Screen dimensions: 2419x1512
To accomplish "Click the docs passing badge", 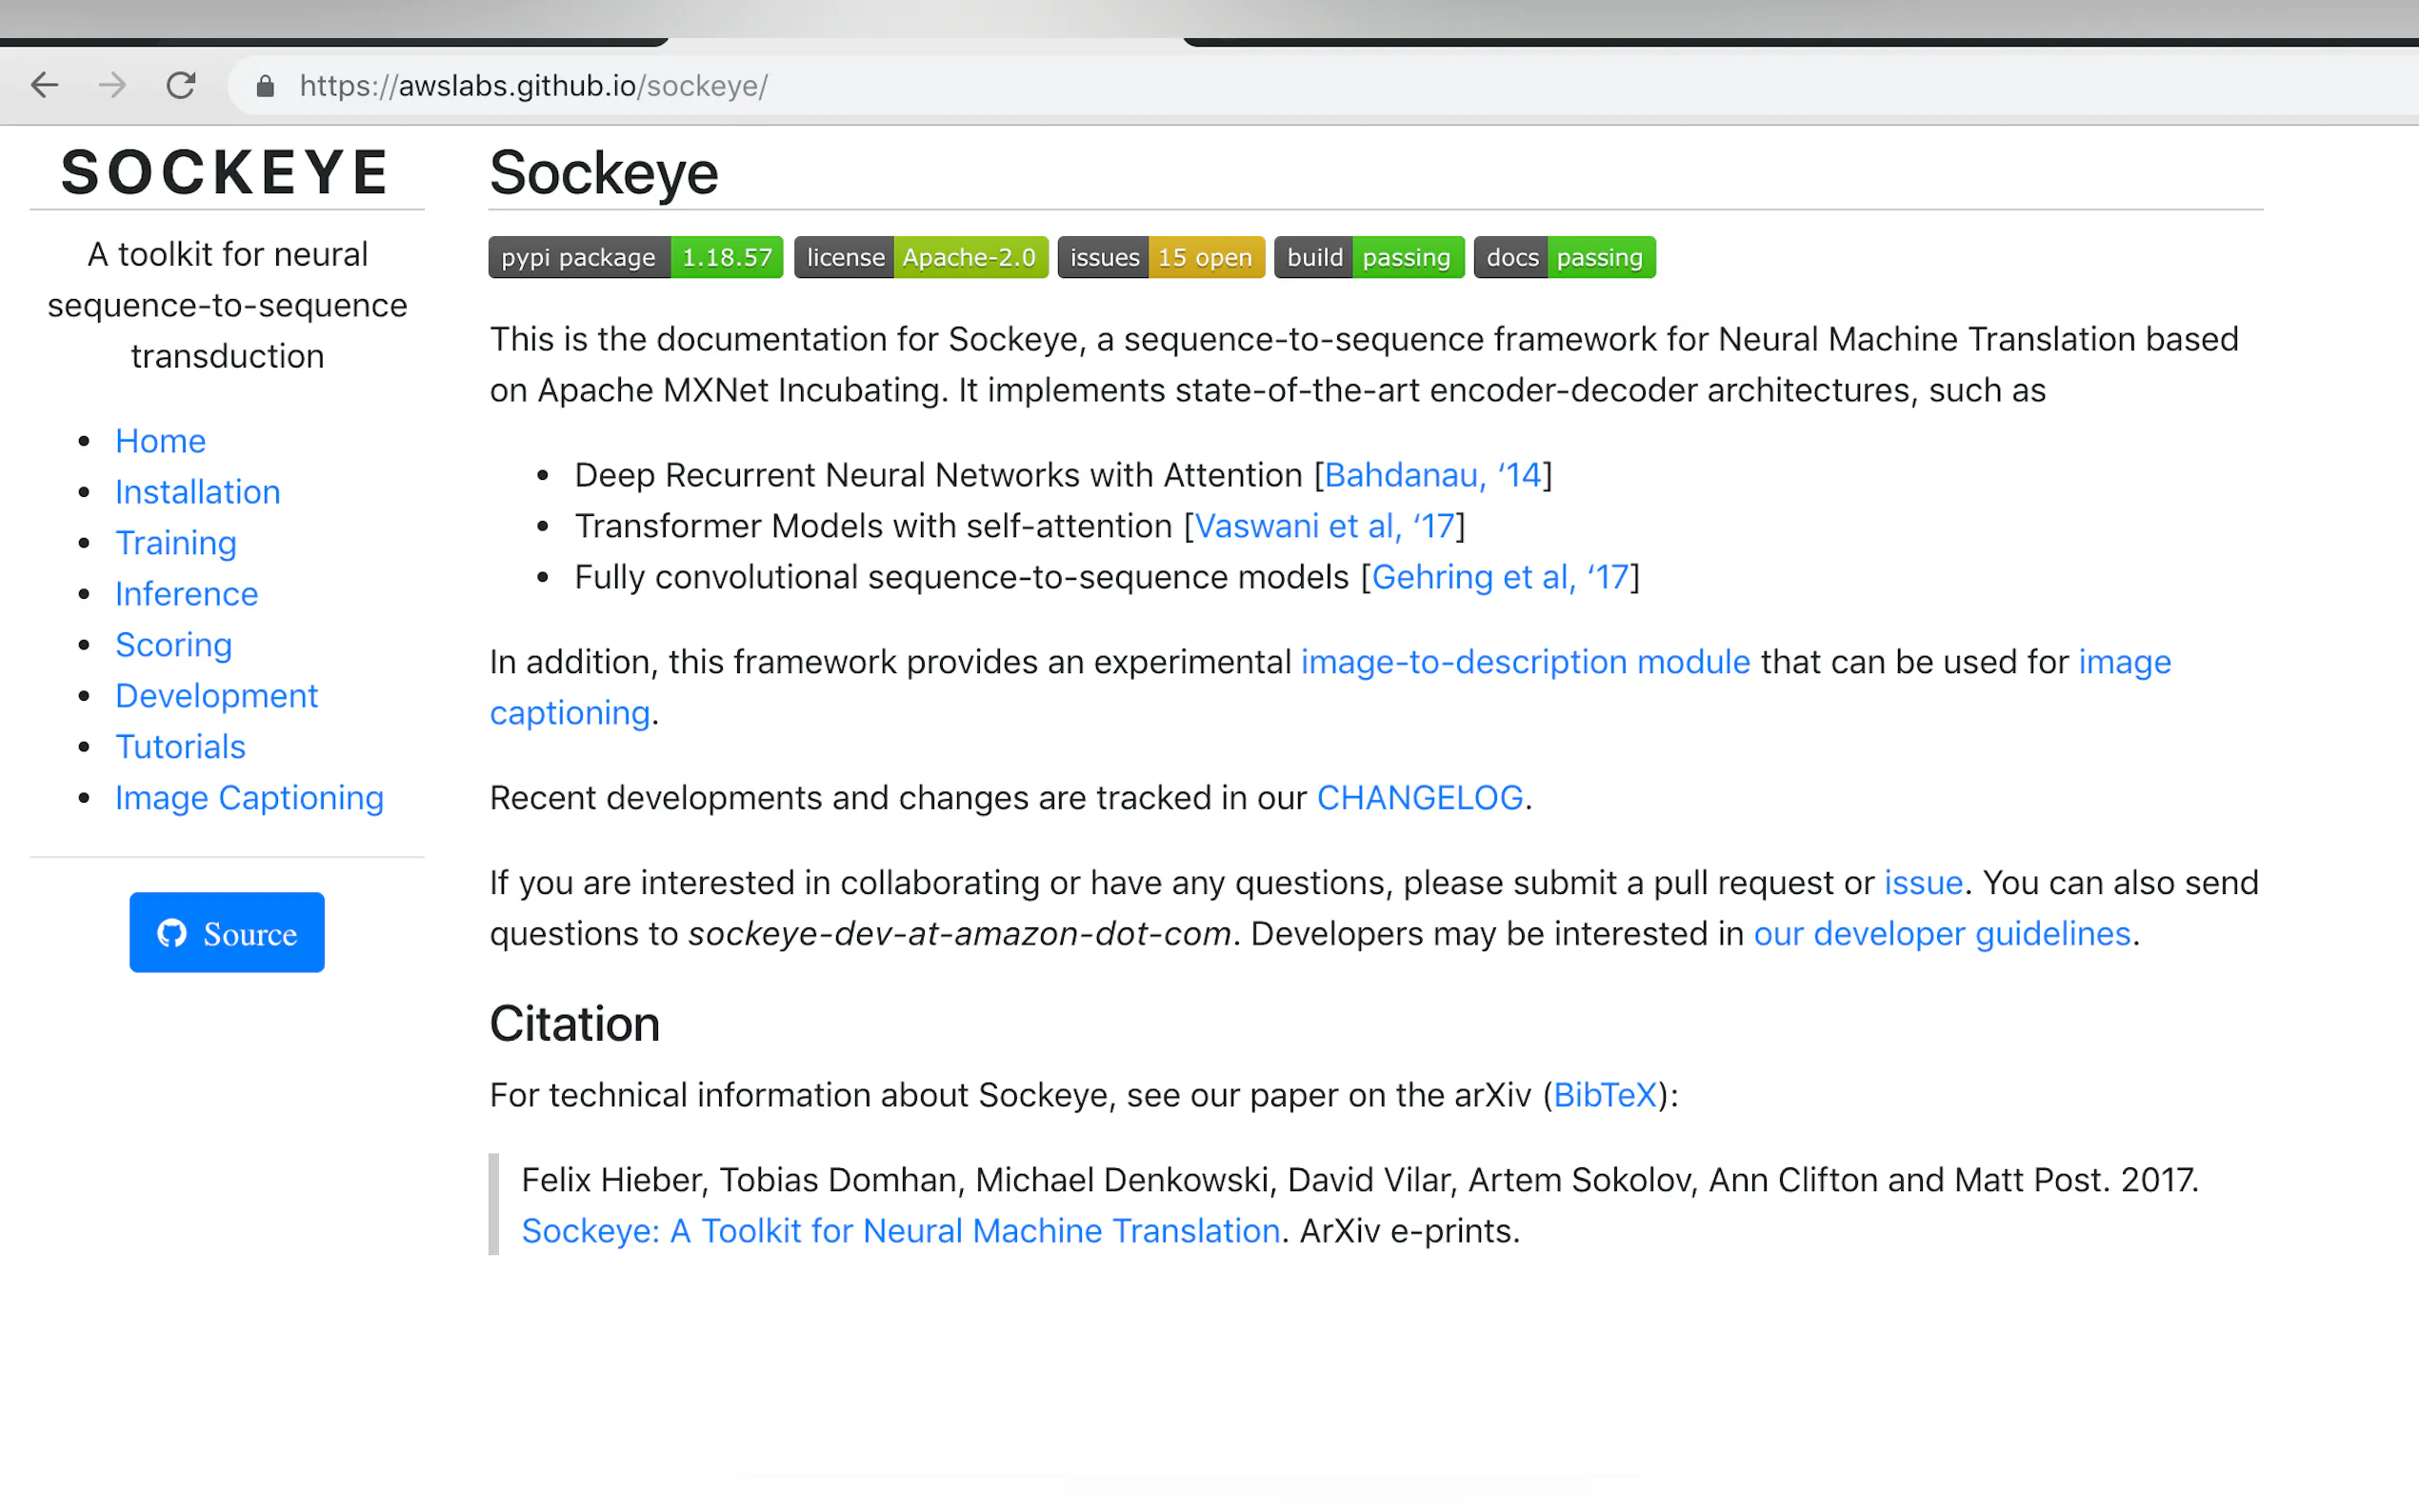I will point(1564,257).
